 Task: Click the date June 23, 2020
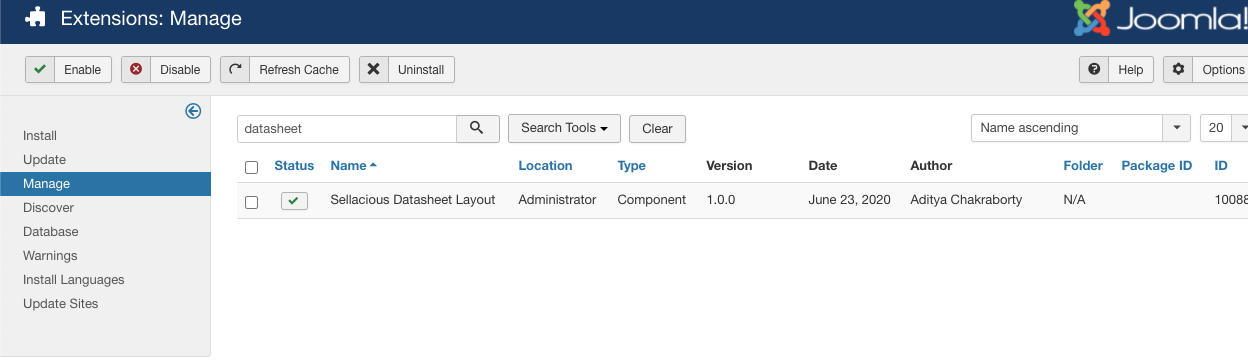pyautogui.click(x=849, y=200)
